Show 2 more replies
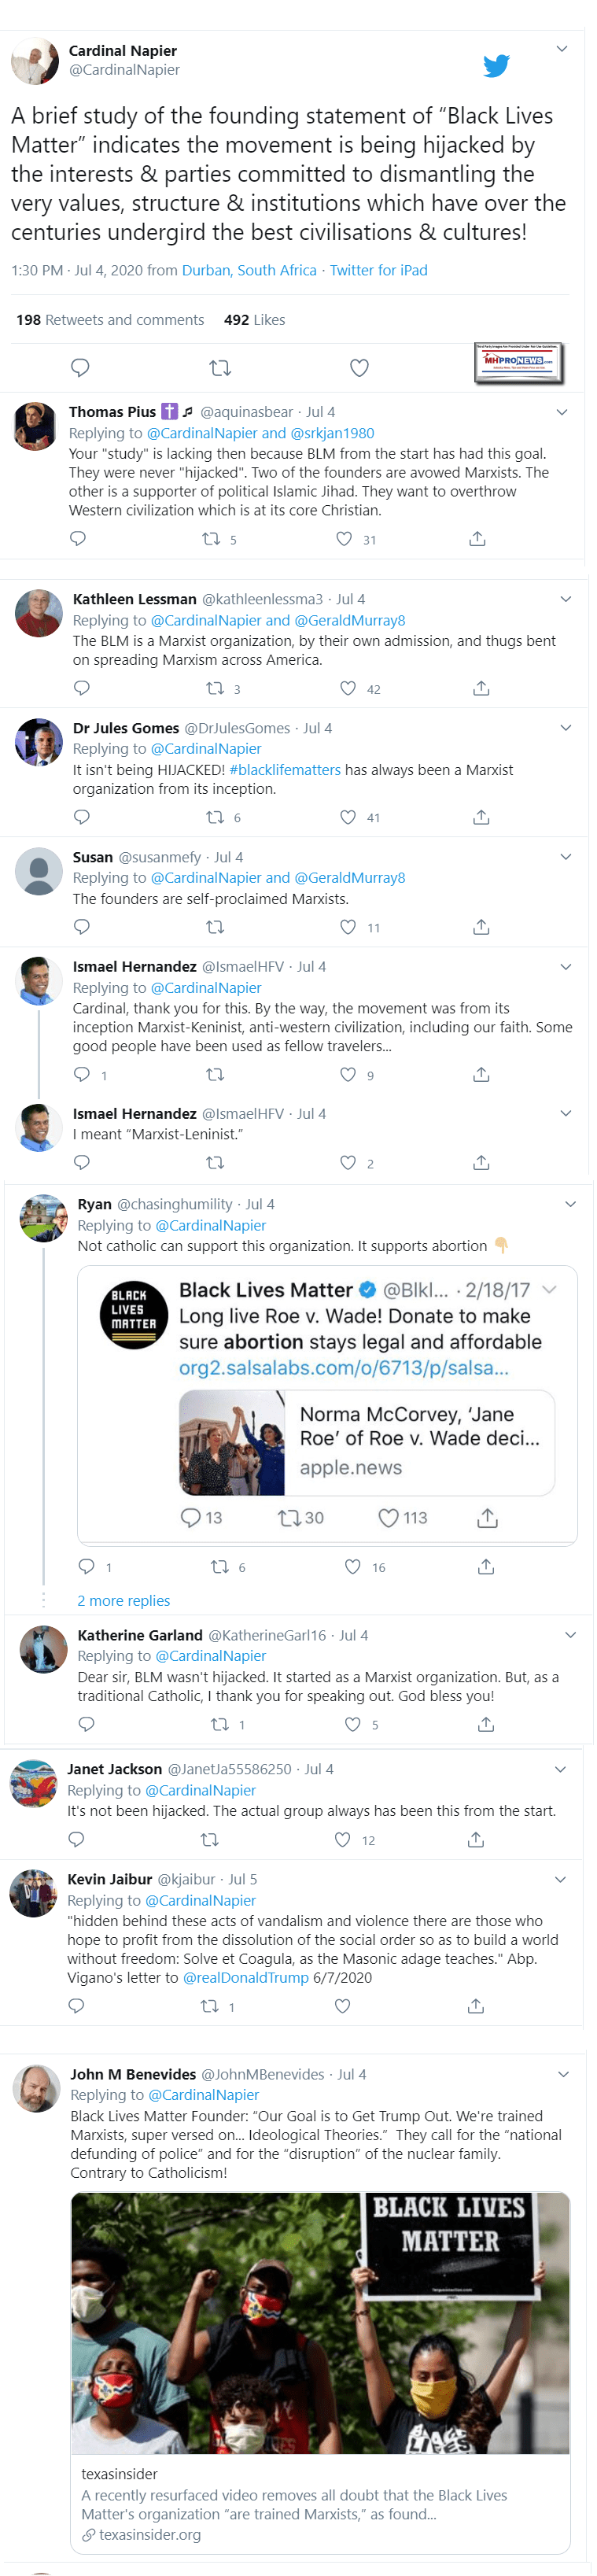 pyautogui.click(x=124, y=1600)
